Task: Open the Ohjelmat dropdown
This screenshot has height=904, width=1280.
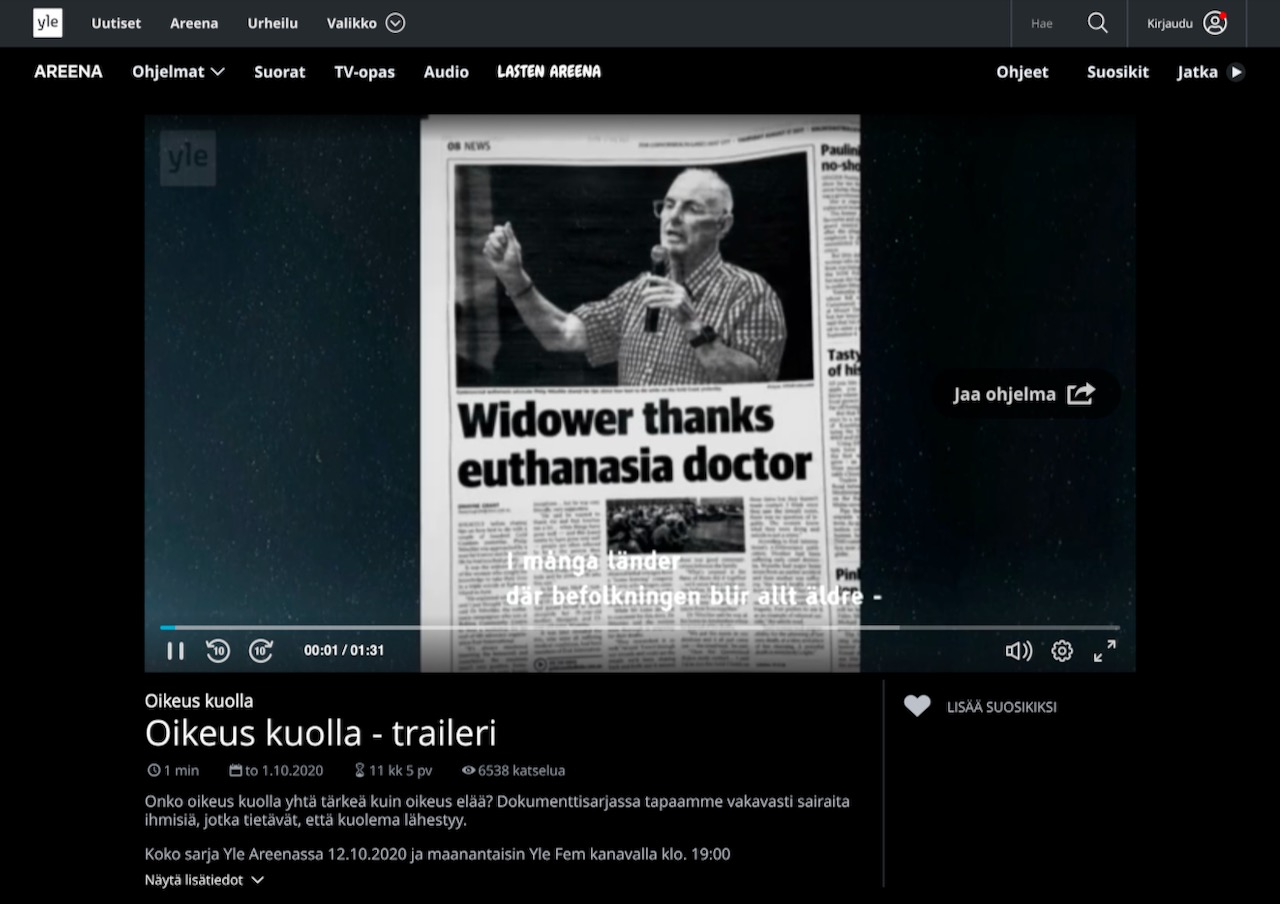Action: click(x=178, y=72)
